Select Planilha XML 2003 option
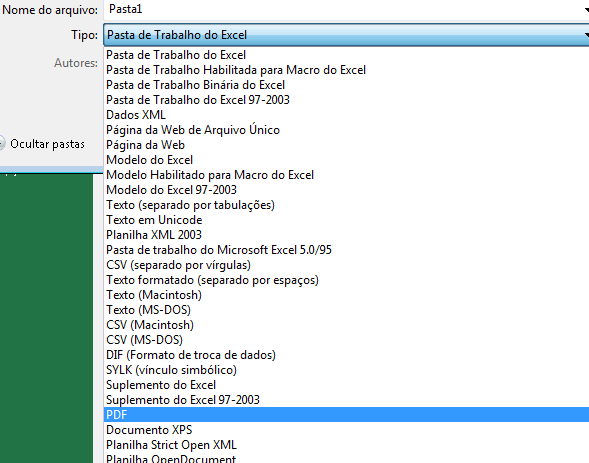The width and height of the screenshot is (589, 463). click(x=346, y=235)
